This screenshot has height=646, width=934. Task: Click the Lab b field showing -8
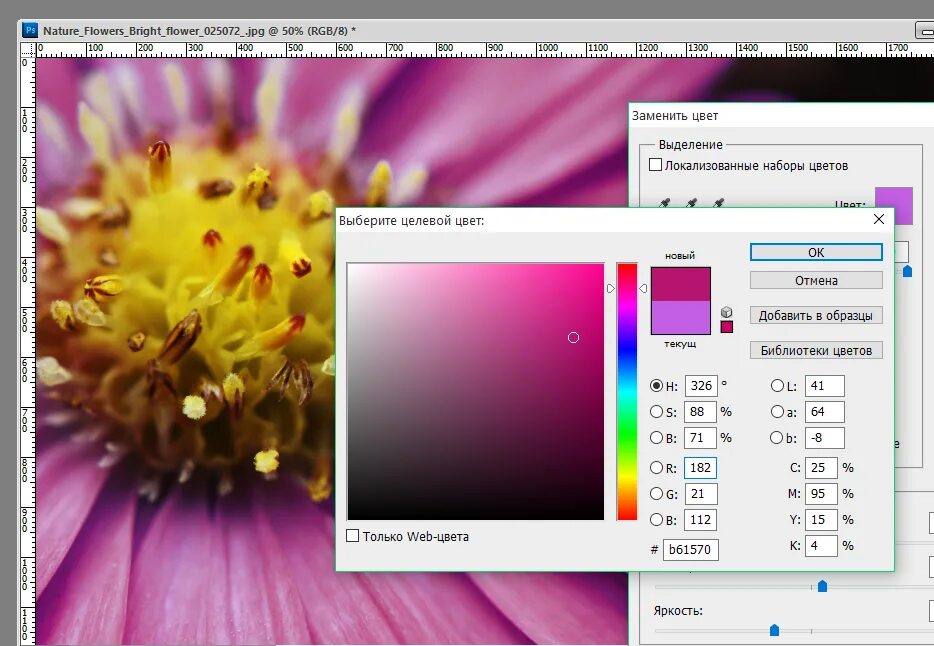(825, 438)
